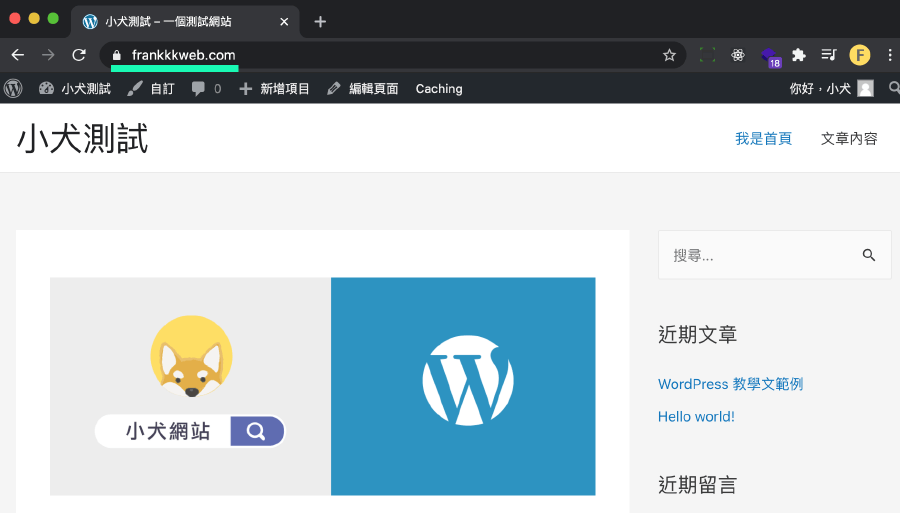Click the macOS yellow minimize window button

[x=34, y=18]
